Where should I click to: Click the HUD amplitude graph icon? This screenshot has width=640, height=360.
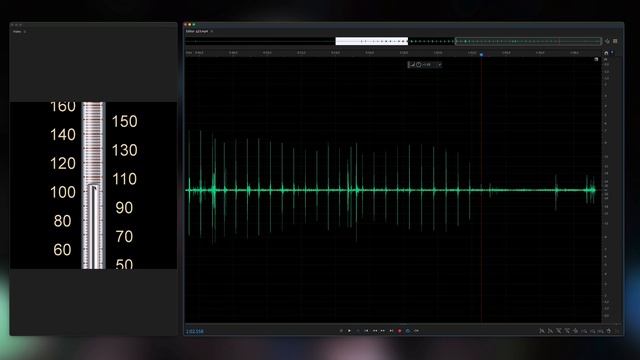[x=411, y=64]
